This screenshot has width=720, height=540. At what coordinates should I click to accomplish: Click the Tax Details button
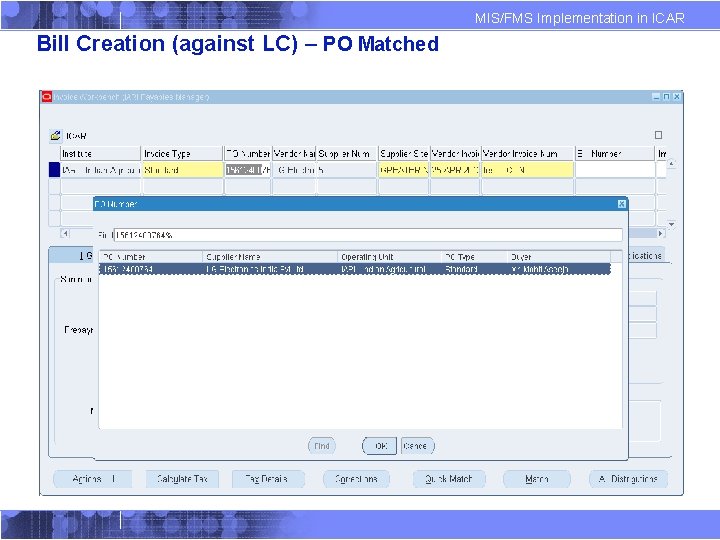click(x=268, y=479)
